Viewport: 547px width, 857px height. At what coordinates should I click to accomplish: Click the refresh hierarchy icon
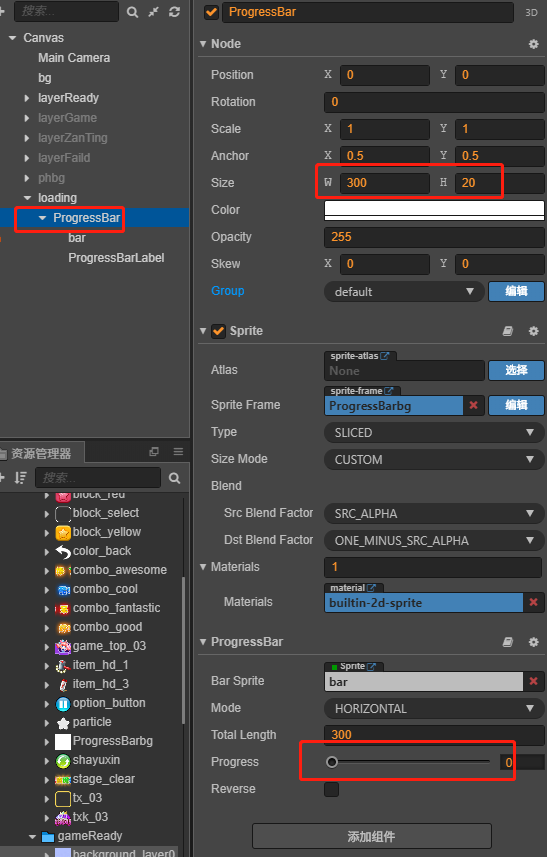tap(174, 12)
